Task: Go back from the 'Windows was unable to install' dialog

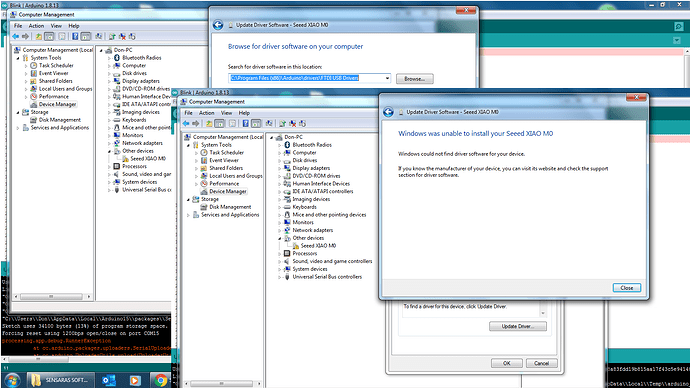Action: [x=388, y=112]
